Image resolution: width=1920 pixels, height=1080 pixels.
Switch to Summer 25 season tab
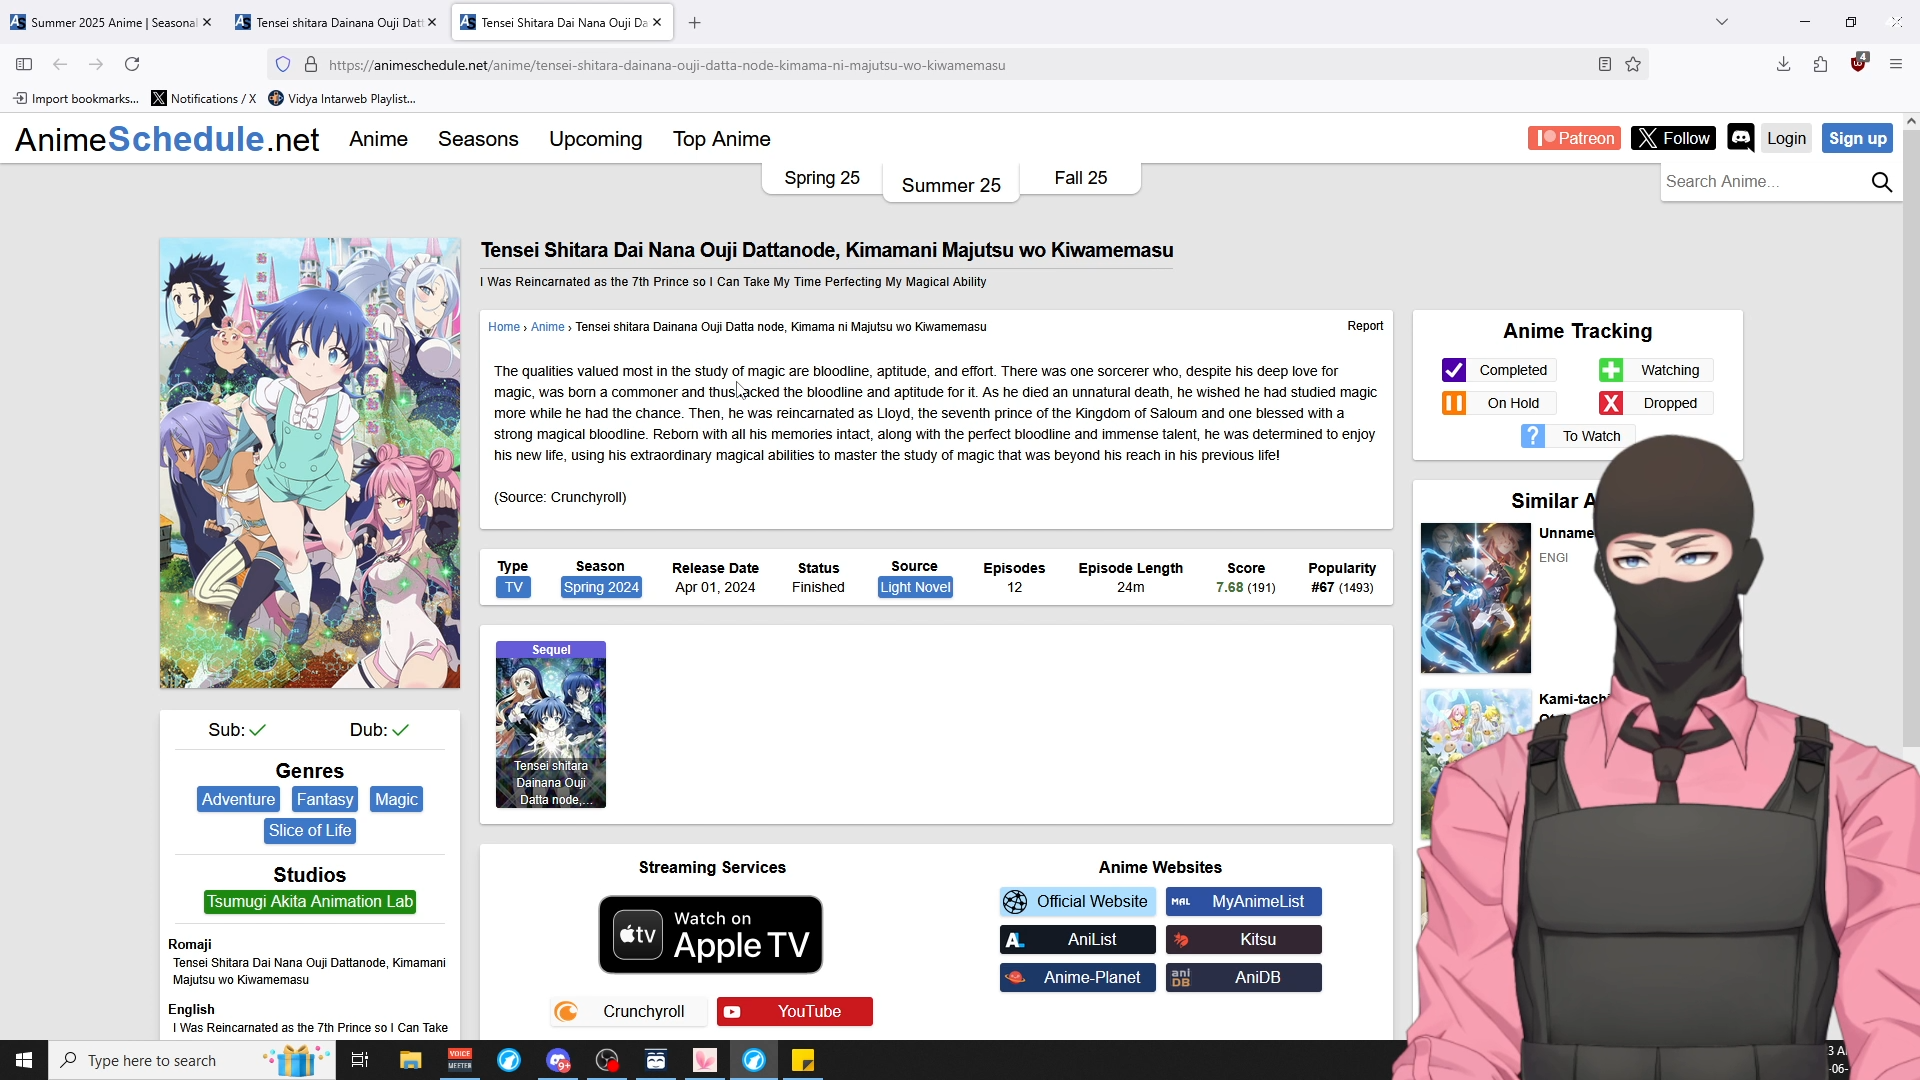click(951, 185)
